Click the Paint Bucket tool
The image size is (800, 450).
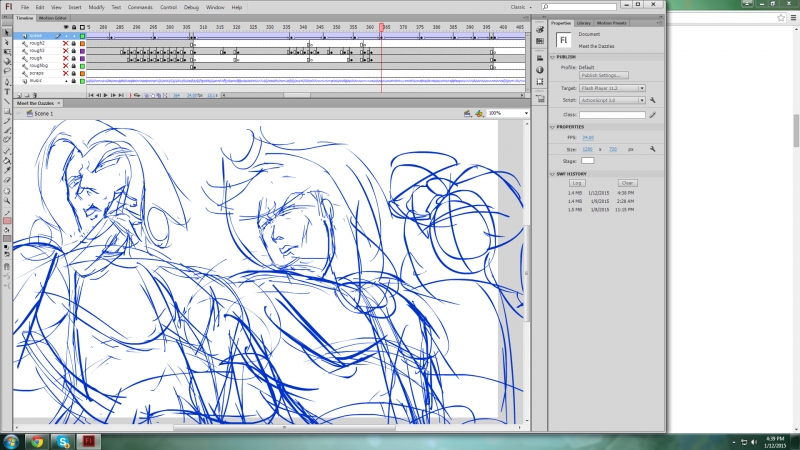(x=6, y=160)
